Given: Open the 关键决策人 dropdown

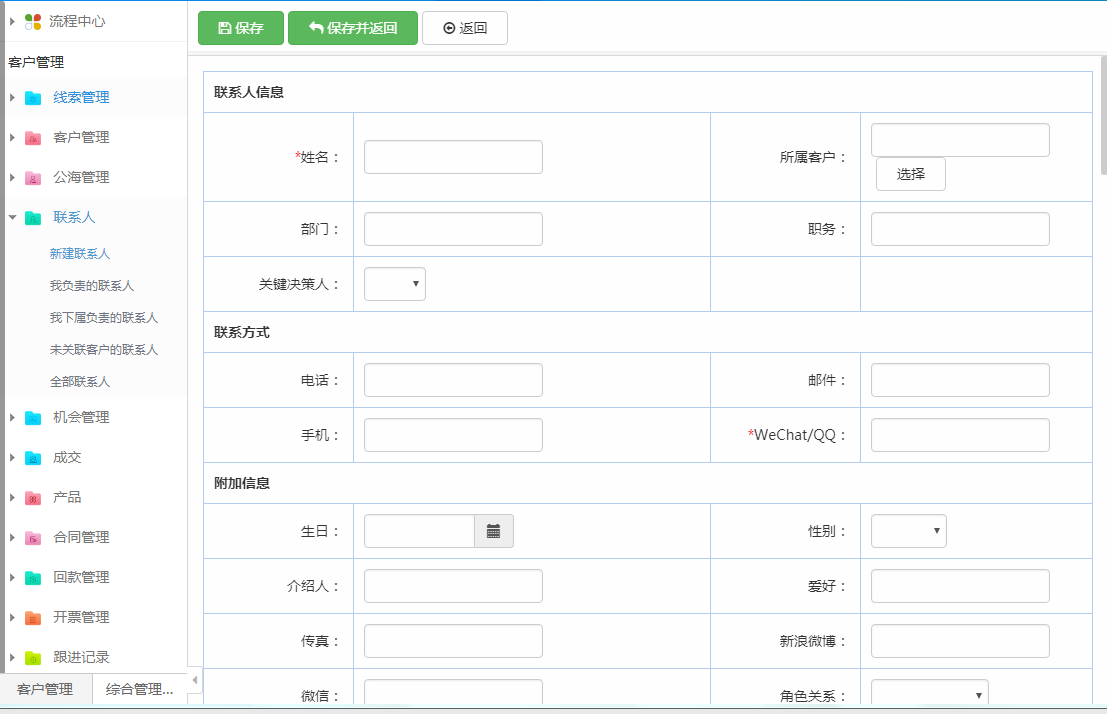Looking at the screenshot, I should coord(395,284).
